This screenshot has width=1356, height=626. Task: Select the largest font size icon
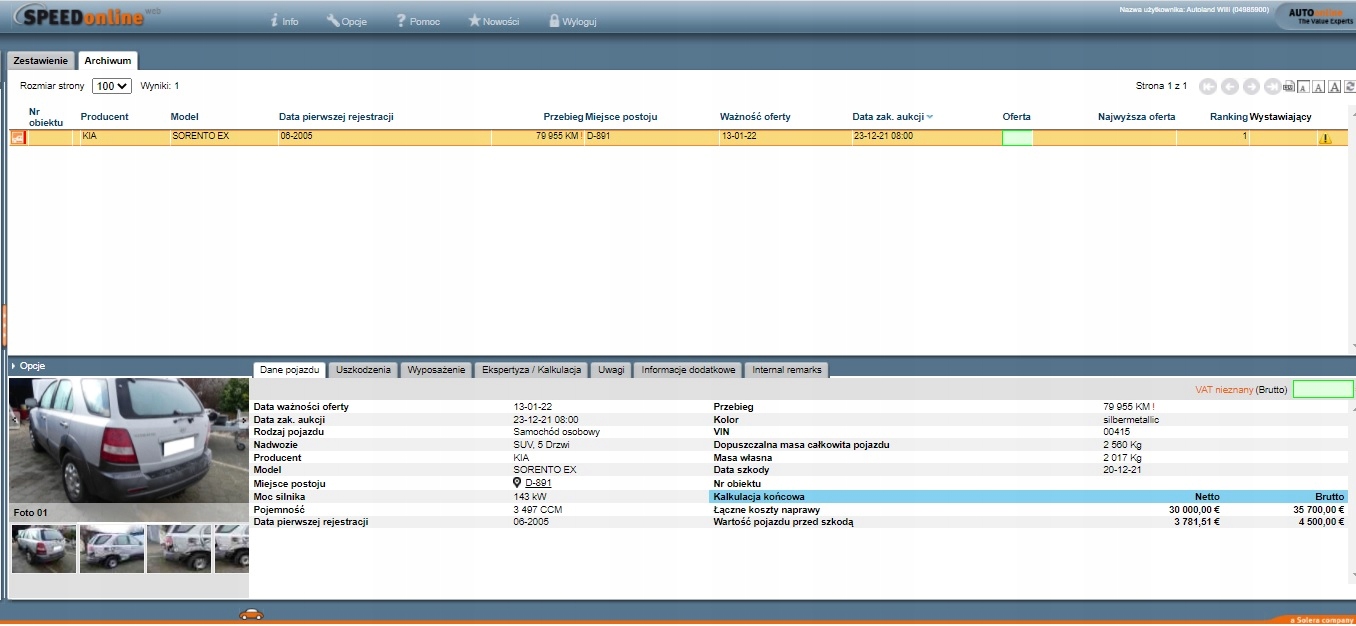tap(1334, 87)
